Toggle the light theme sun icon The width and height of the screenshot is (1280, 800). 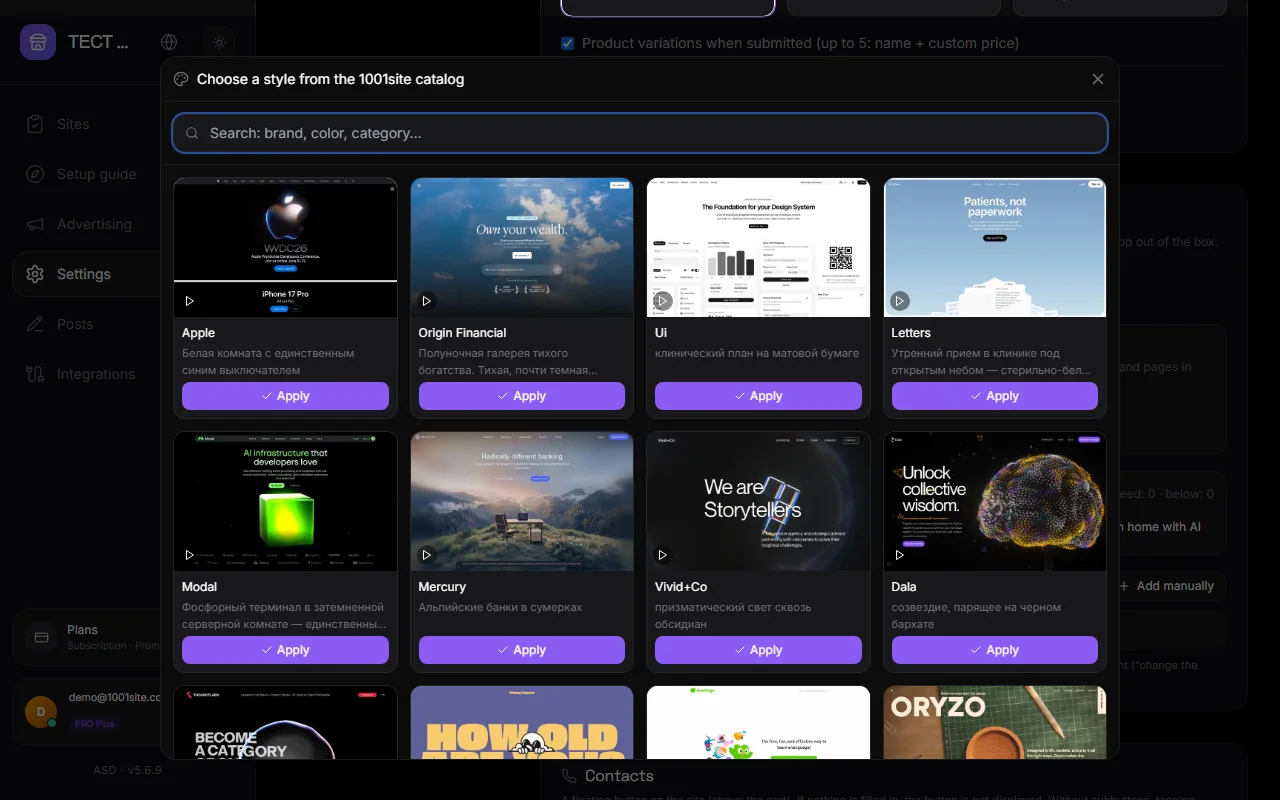(x=220, y=42)
